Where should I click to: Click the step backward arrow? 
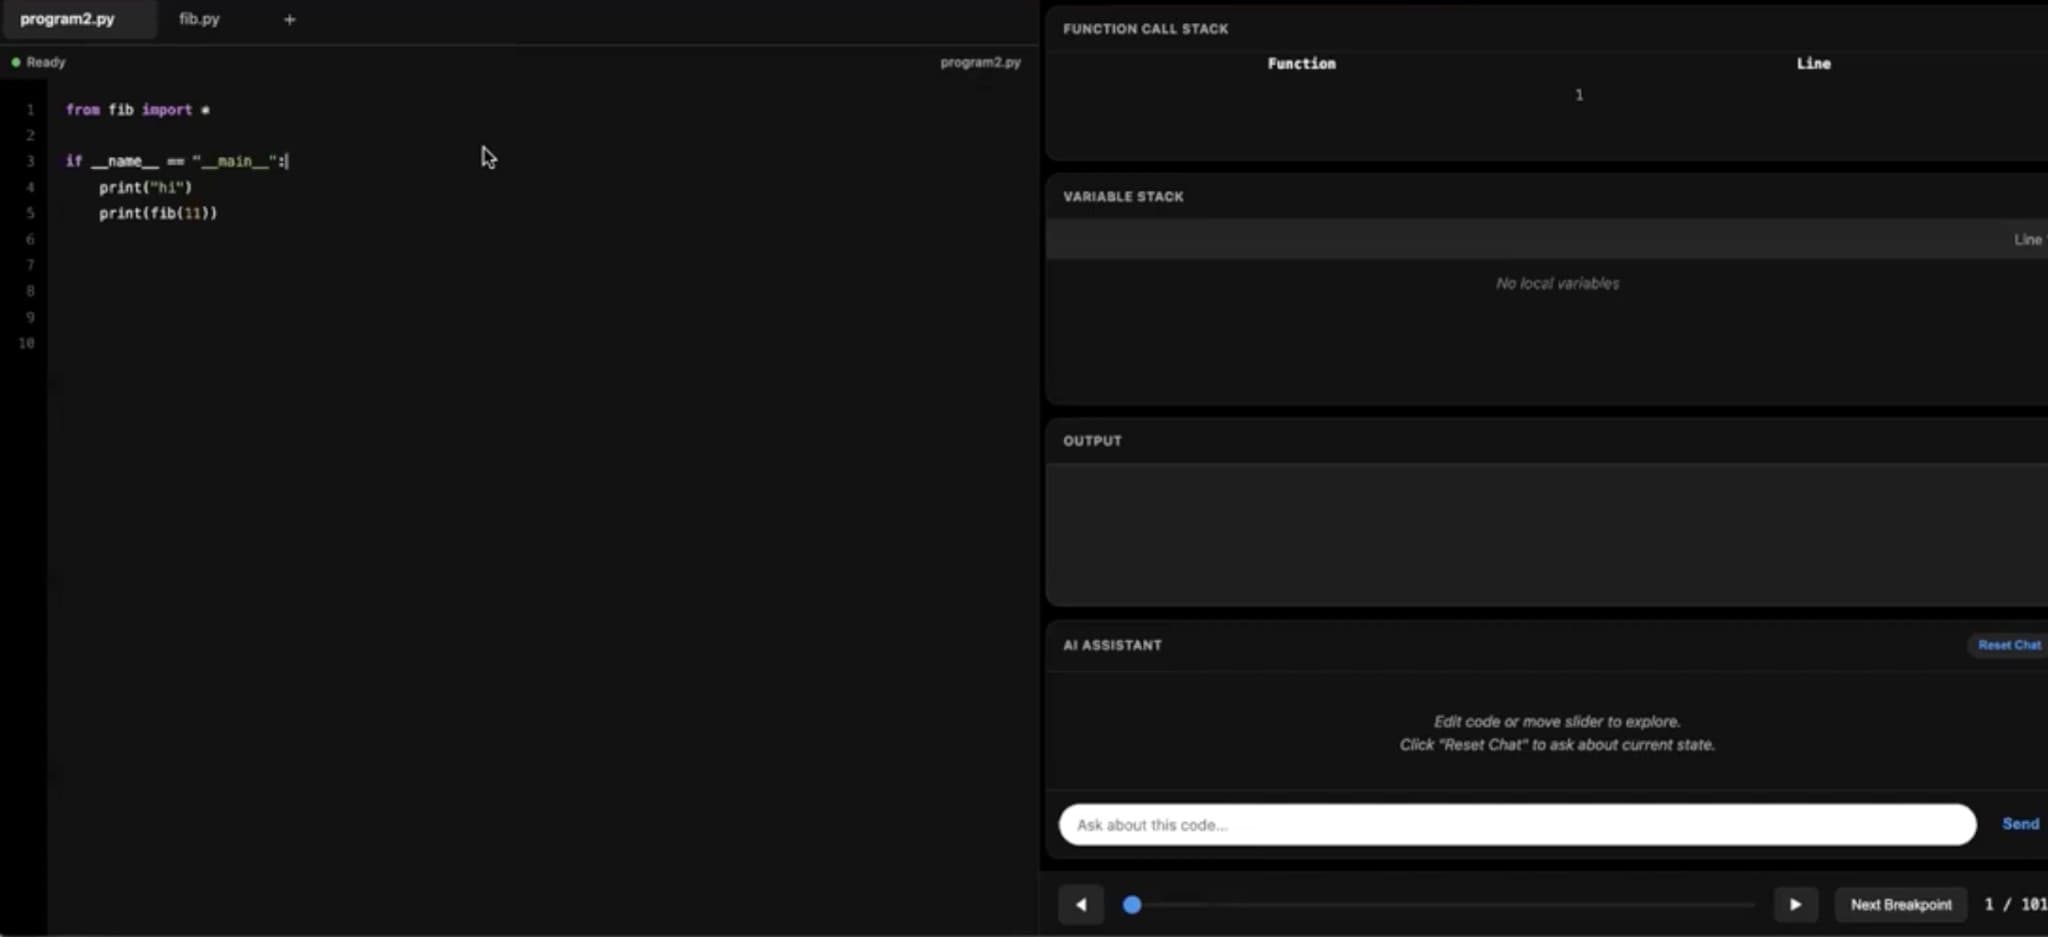[1080, 904]
